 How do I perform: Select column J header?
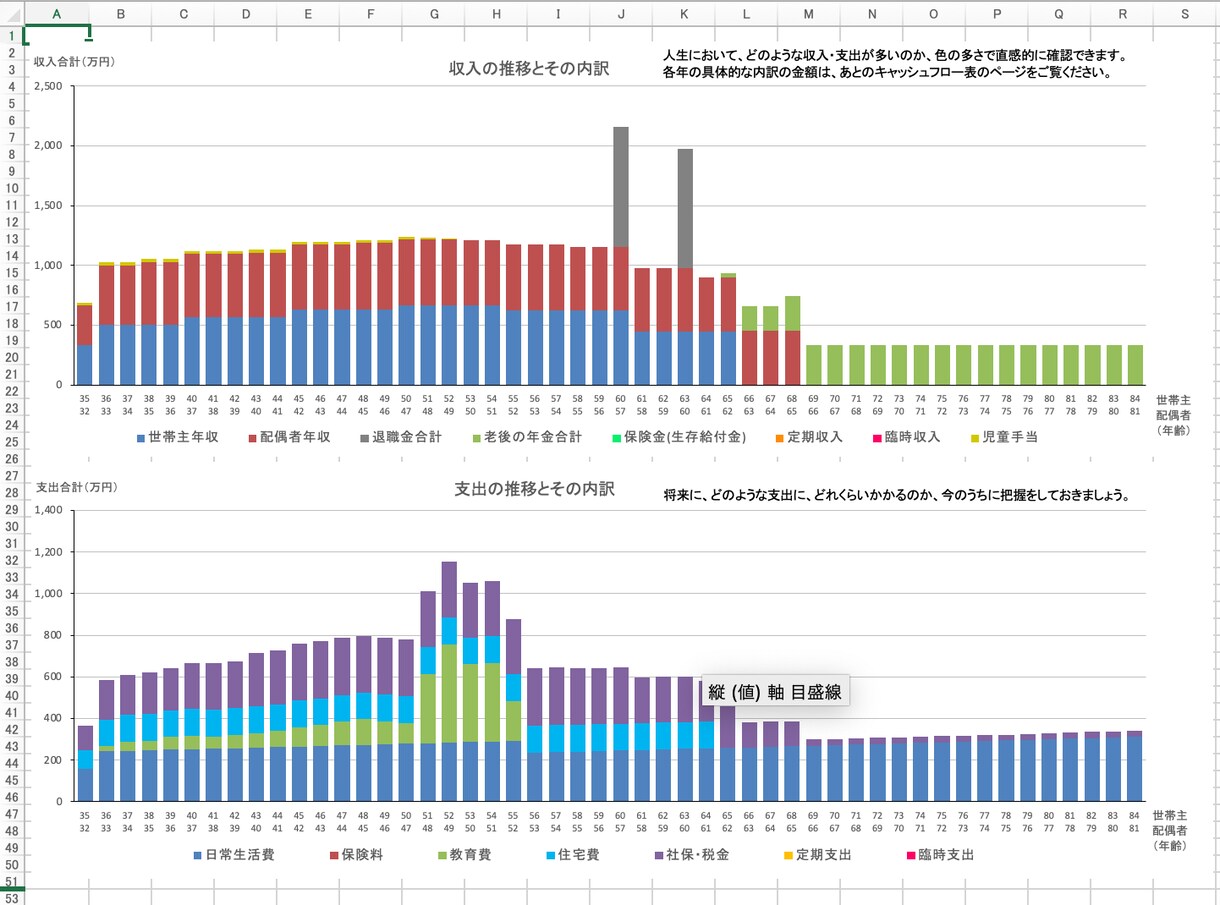621,14
